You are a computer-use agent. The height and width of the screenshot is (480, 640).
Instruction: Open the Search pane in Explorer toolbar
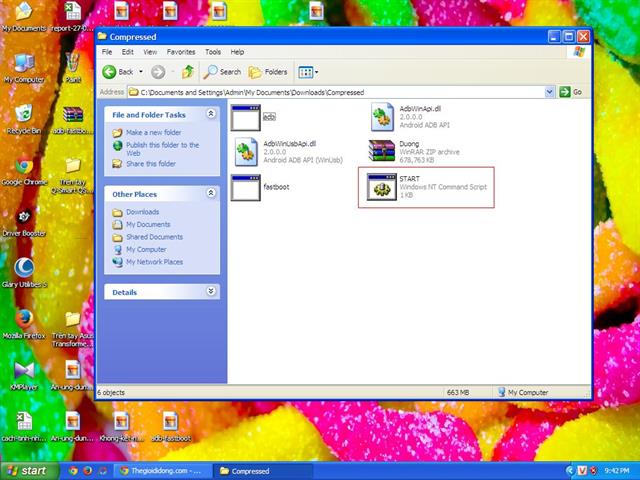tap(222, 72)
